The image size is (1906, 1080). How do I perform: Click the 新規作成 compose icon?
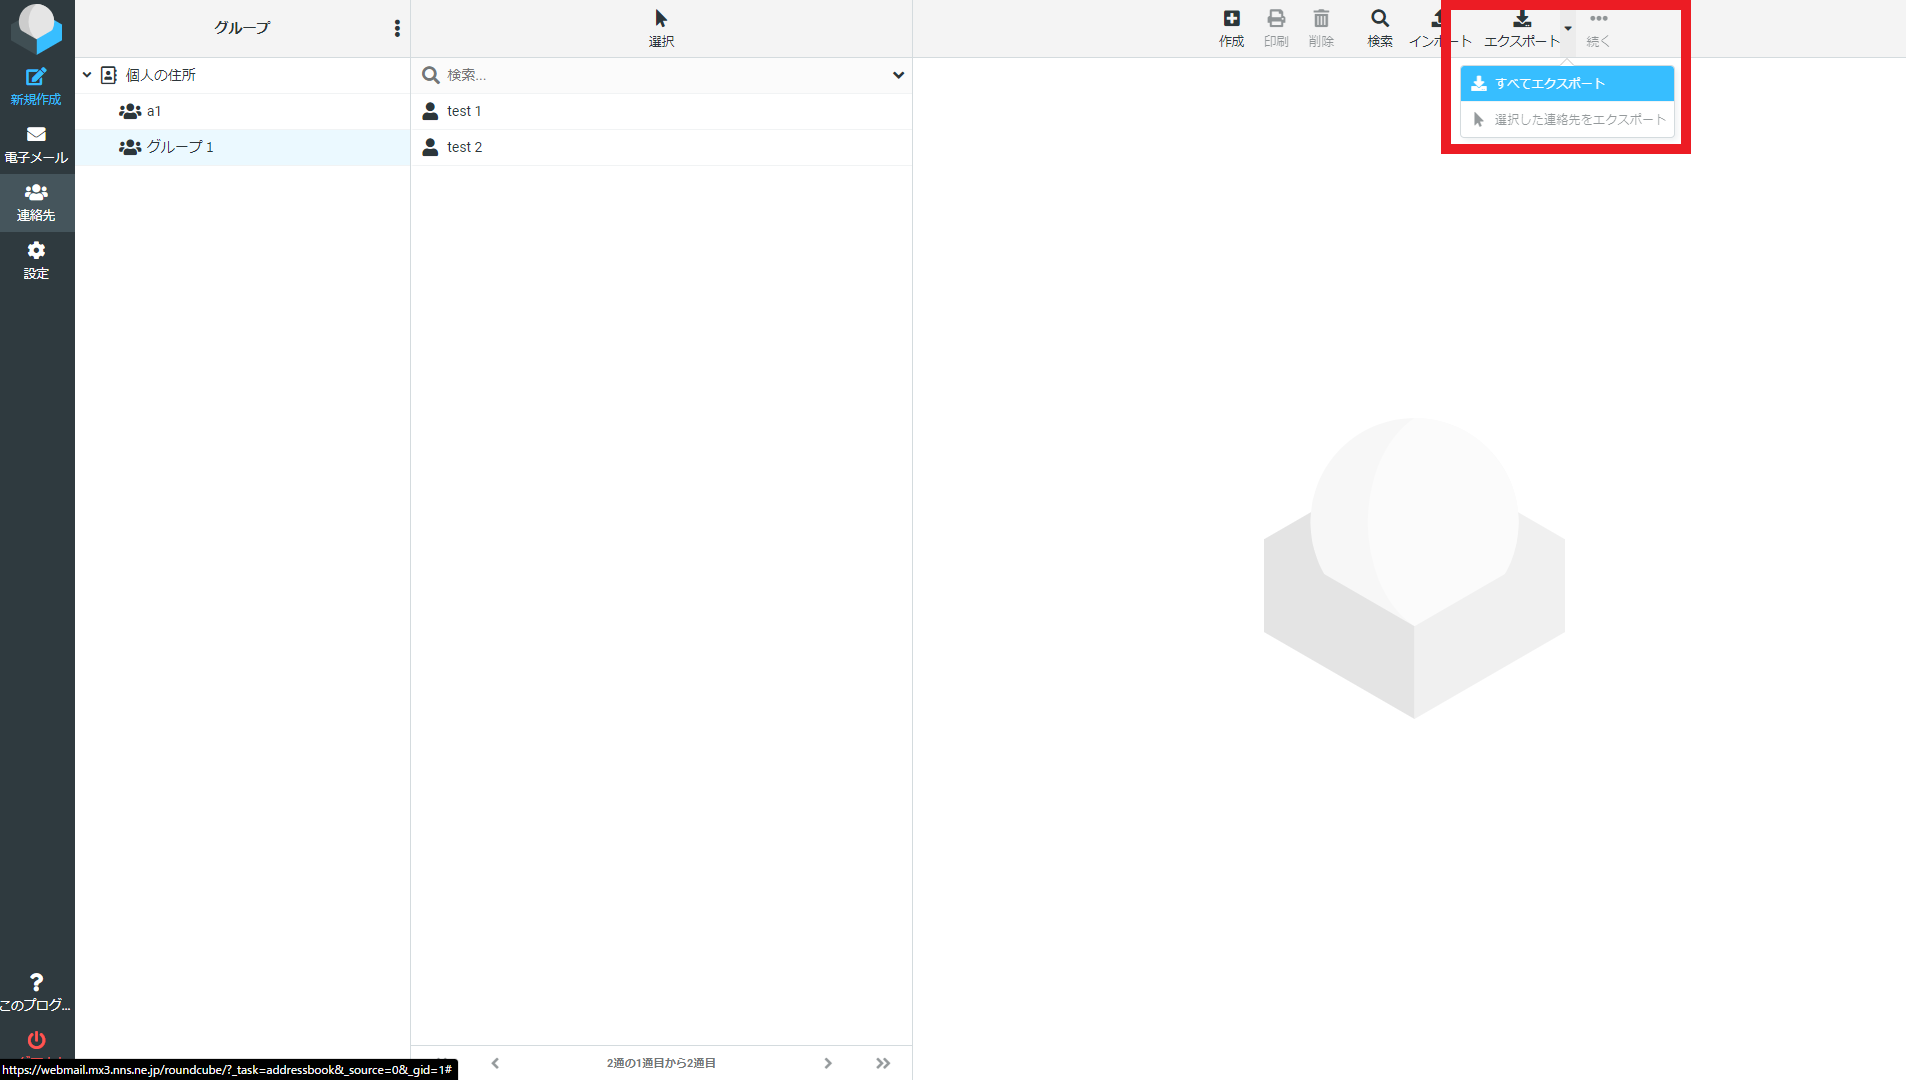tap(36, 78)
